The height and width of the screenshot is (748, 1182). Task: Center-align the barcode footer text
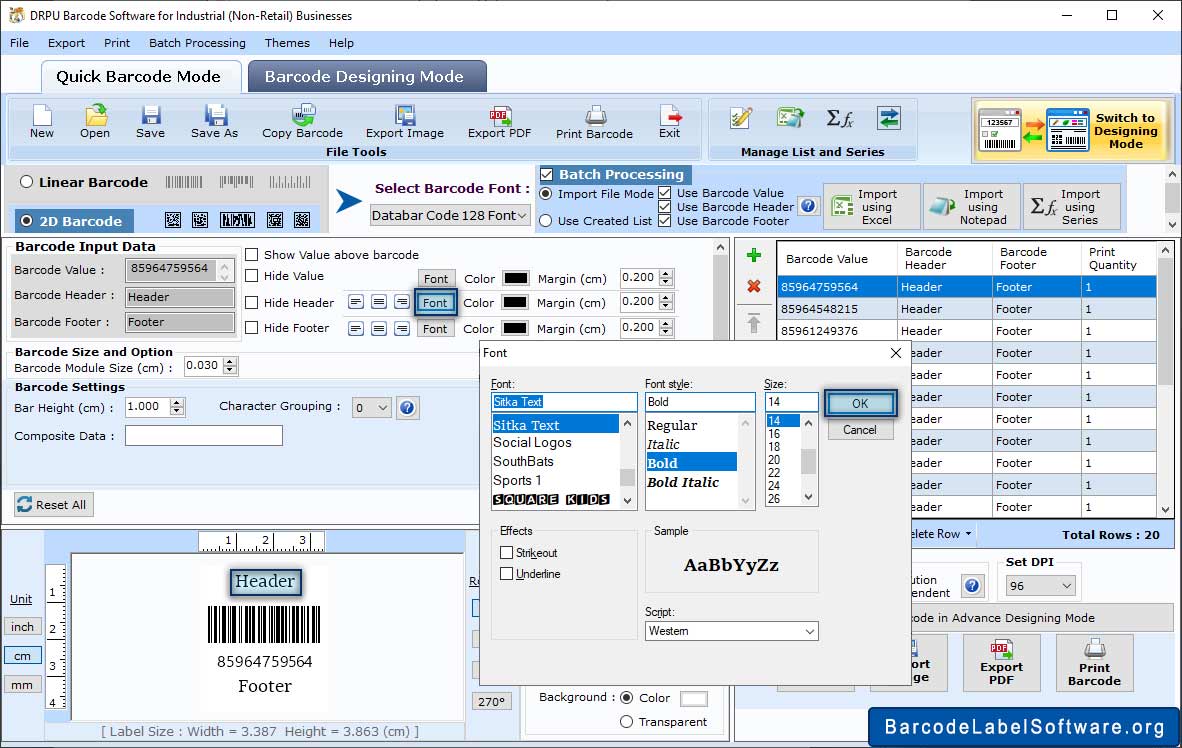pos(379,329)
